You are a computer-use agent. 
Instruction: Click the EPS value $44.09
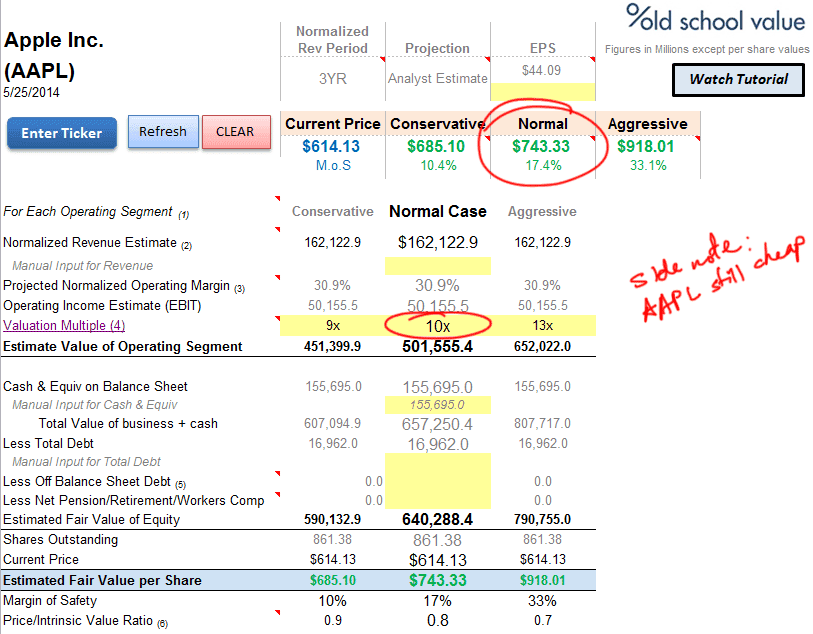point(541,71)
